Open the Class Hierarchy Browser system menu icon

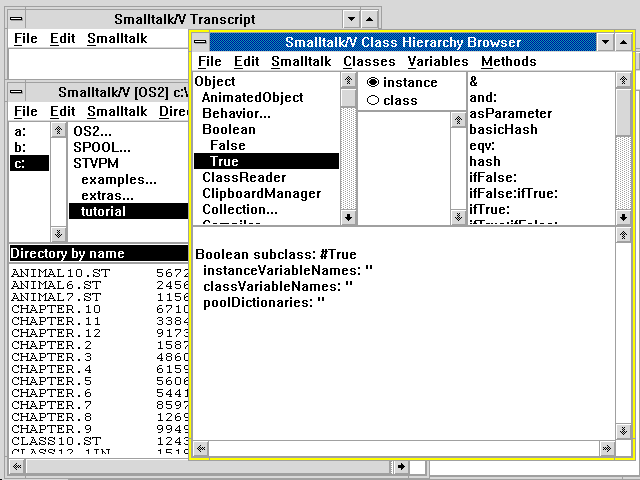(x=200, y=42)
